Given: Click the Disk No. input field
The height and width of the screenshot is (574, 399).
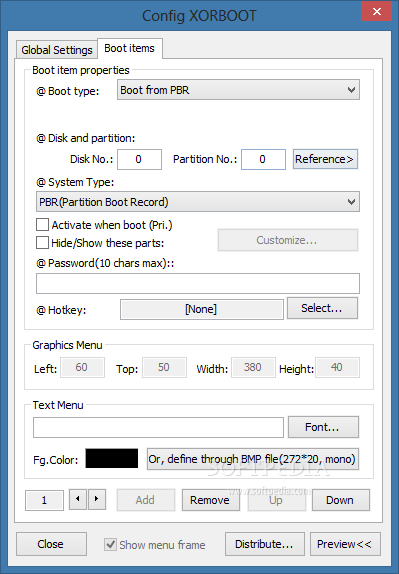Looking at the screenshot, I should coord(139,159).
